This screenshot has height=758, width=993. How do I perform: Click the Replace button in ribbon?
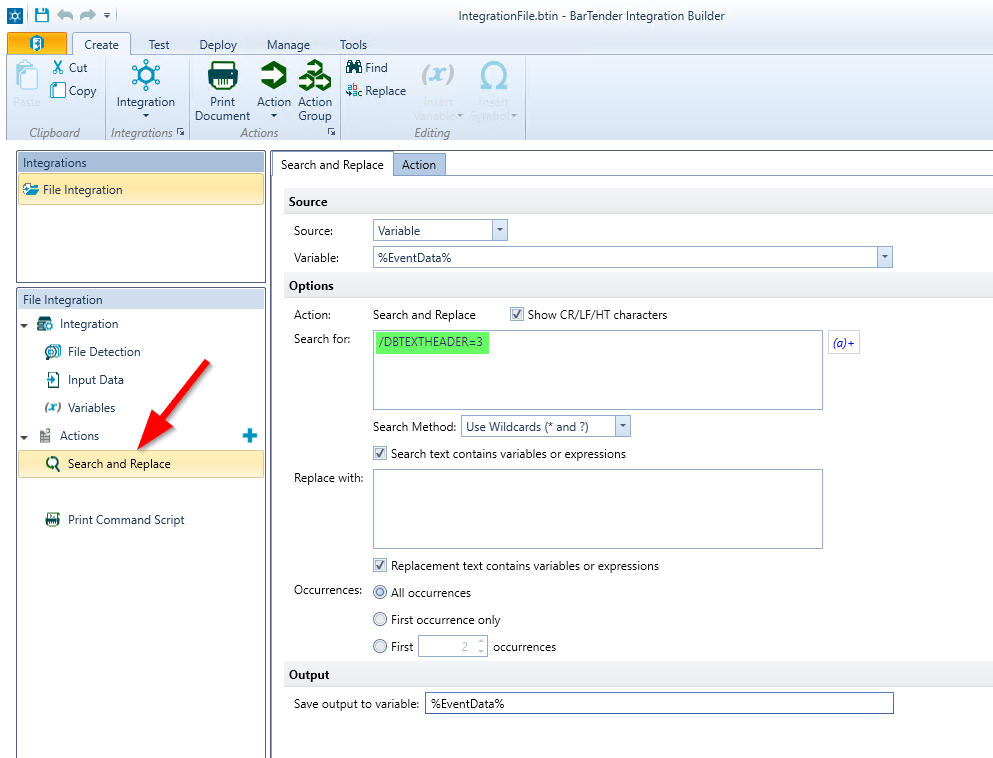[x=376, y=91]
